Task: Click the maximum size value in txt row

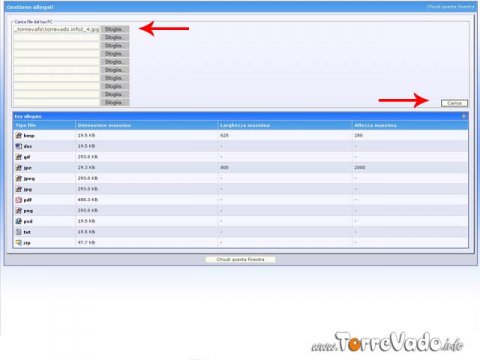Action: point(87,232)
